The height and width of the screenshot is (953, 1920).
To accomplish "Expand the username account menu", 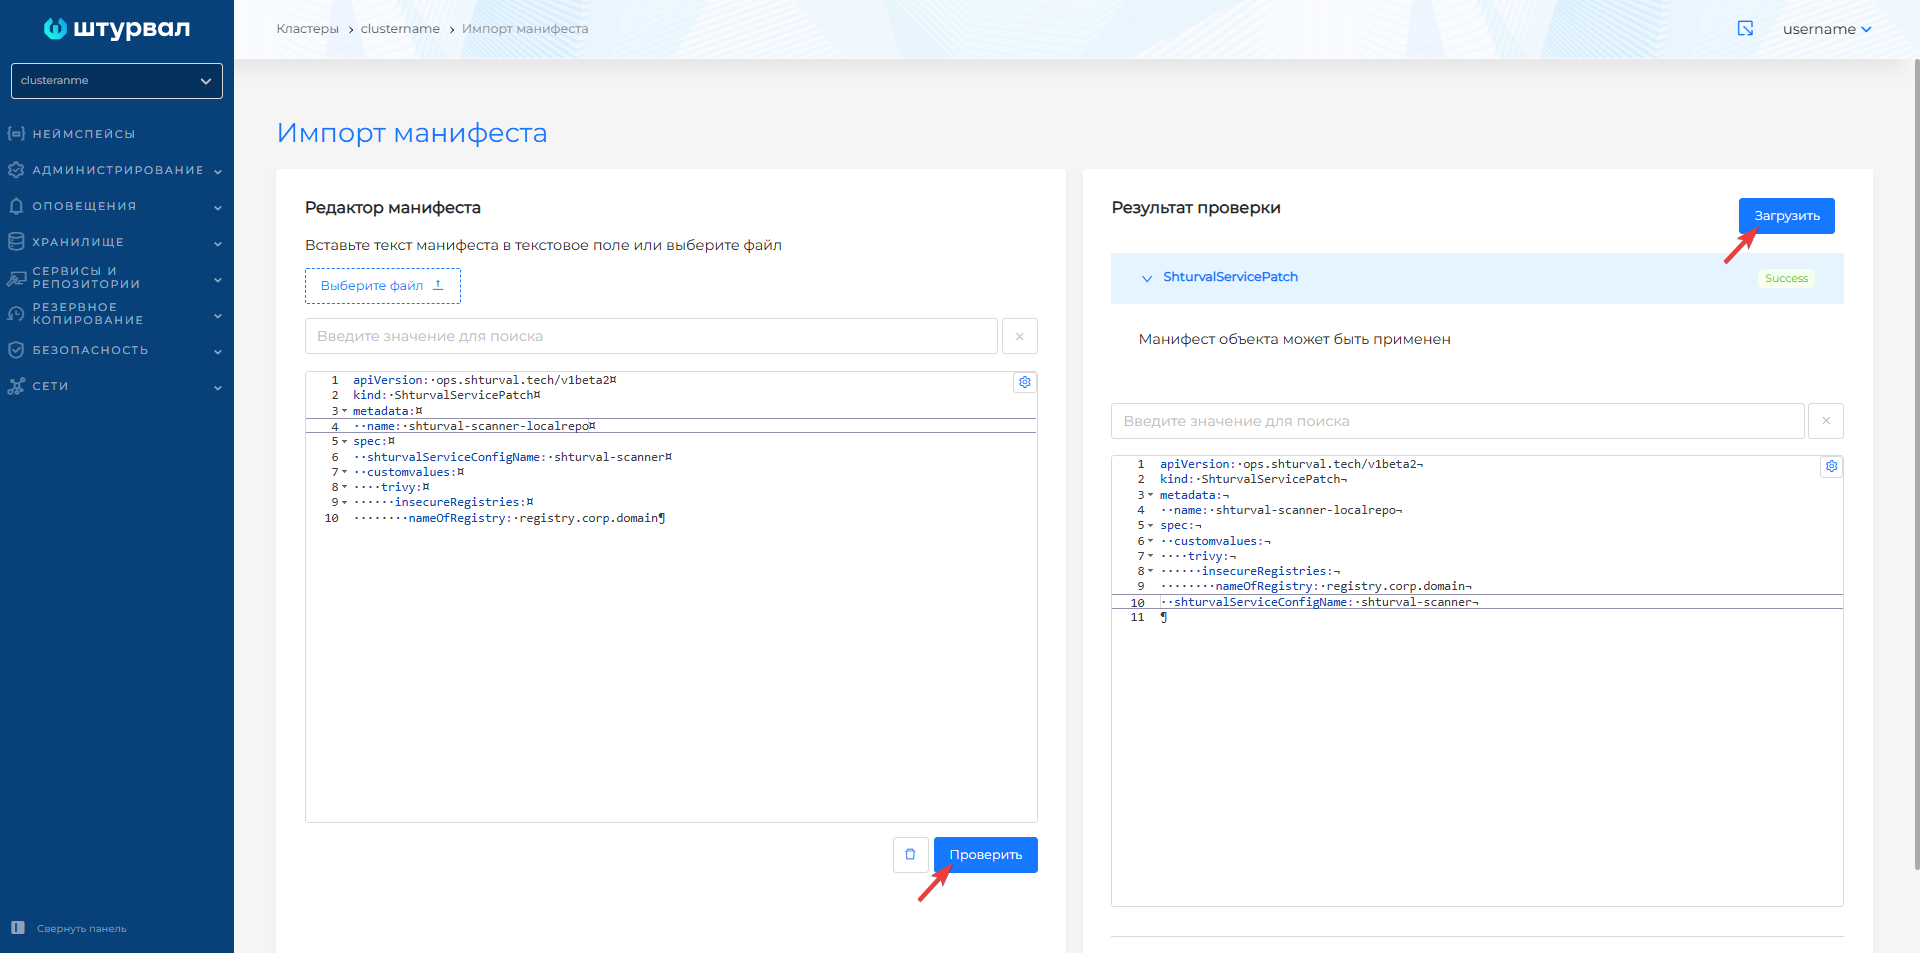I will 1827,29.
